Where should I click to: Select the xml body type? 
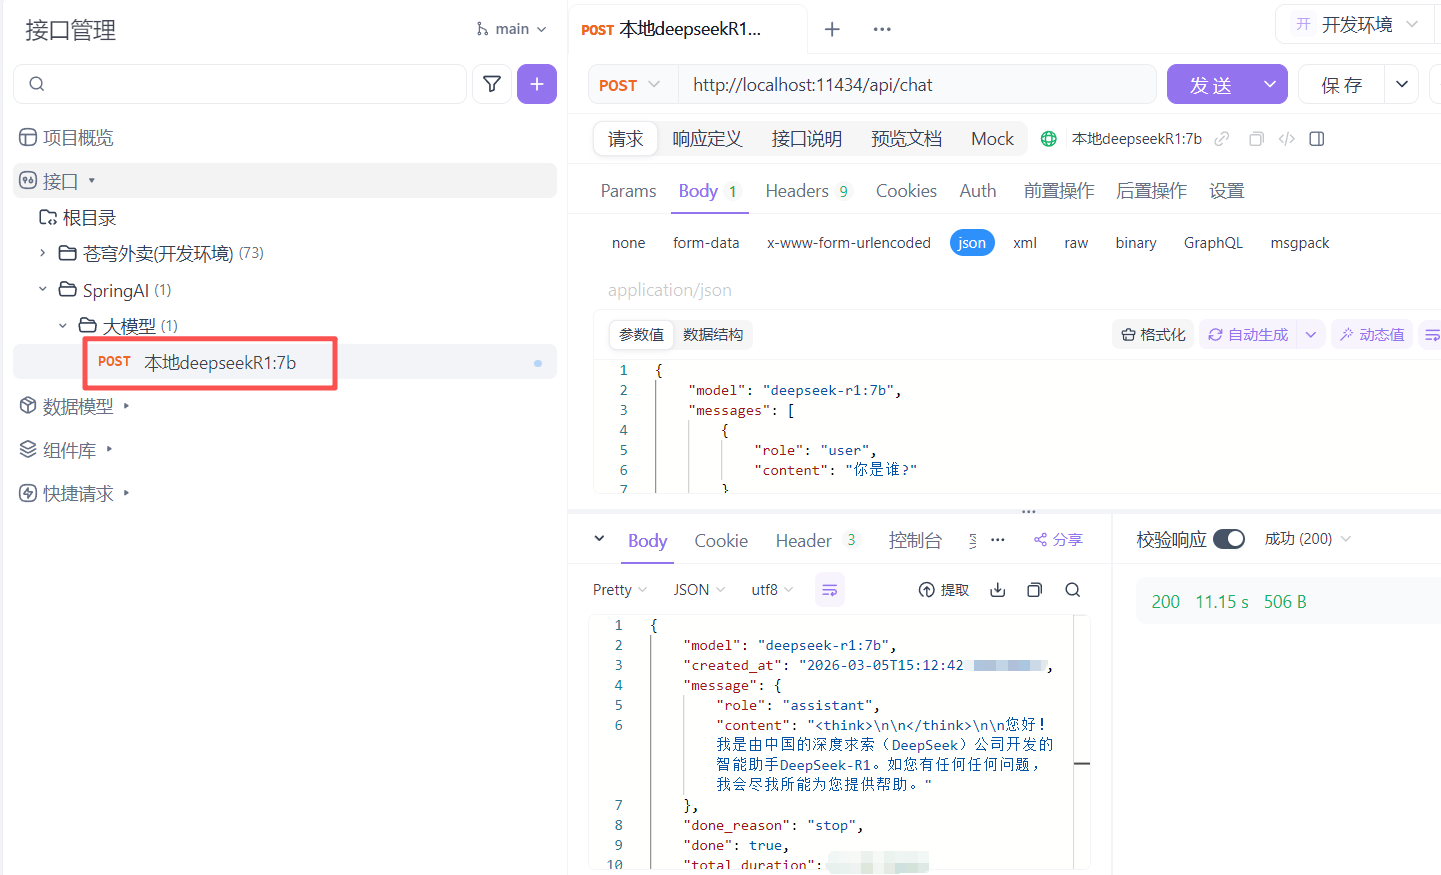tap(1025, 243)
